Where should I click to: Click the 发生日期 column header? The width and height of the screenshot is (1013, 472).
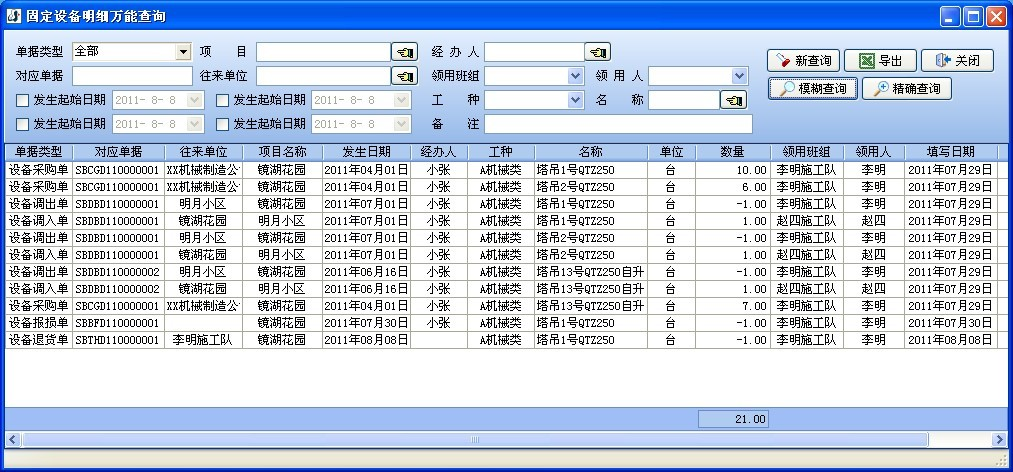366,152
